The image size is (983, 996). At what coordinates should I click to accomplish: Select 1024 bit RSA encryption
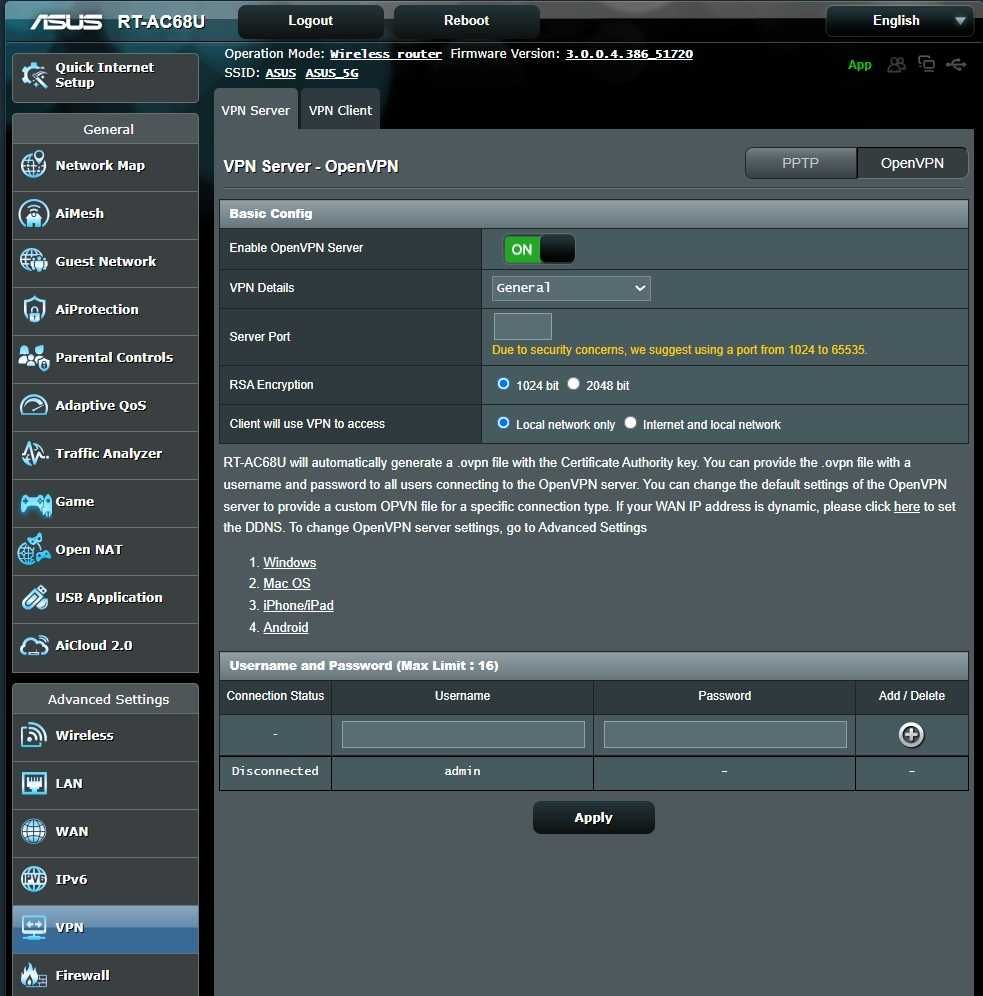point(503,384)
